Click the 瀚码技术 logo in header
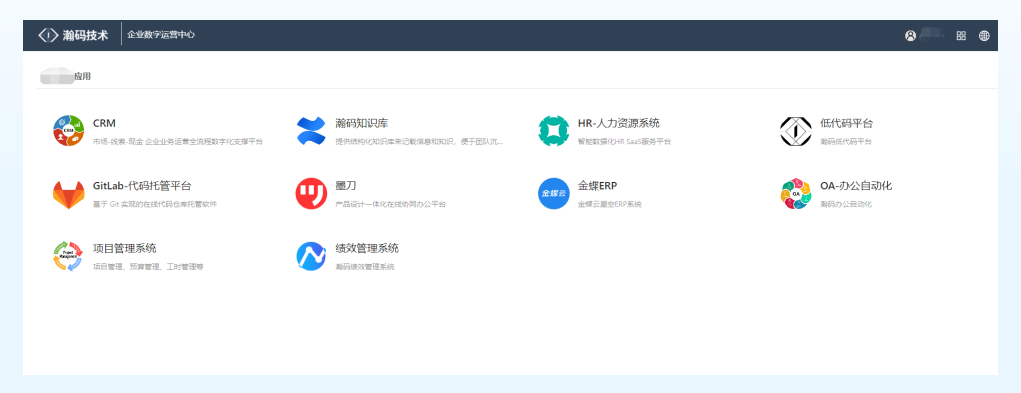Viewport: 1021px width, 393px height. point(73,35)
